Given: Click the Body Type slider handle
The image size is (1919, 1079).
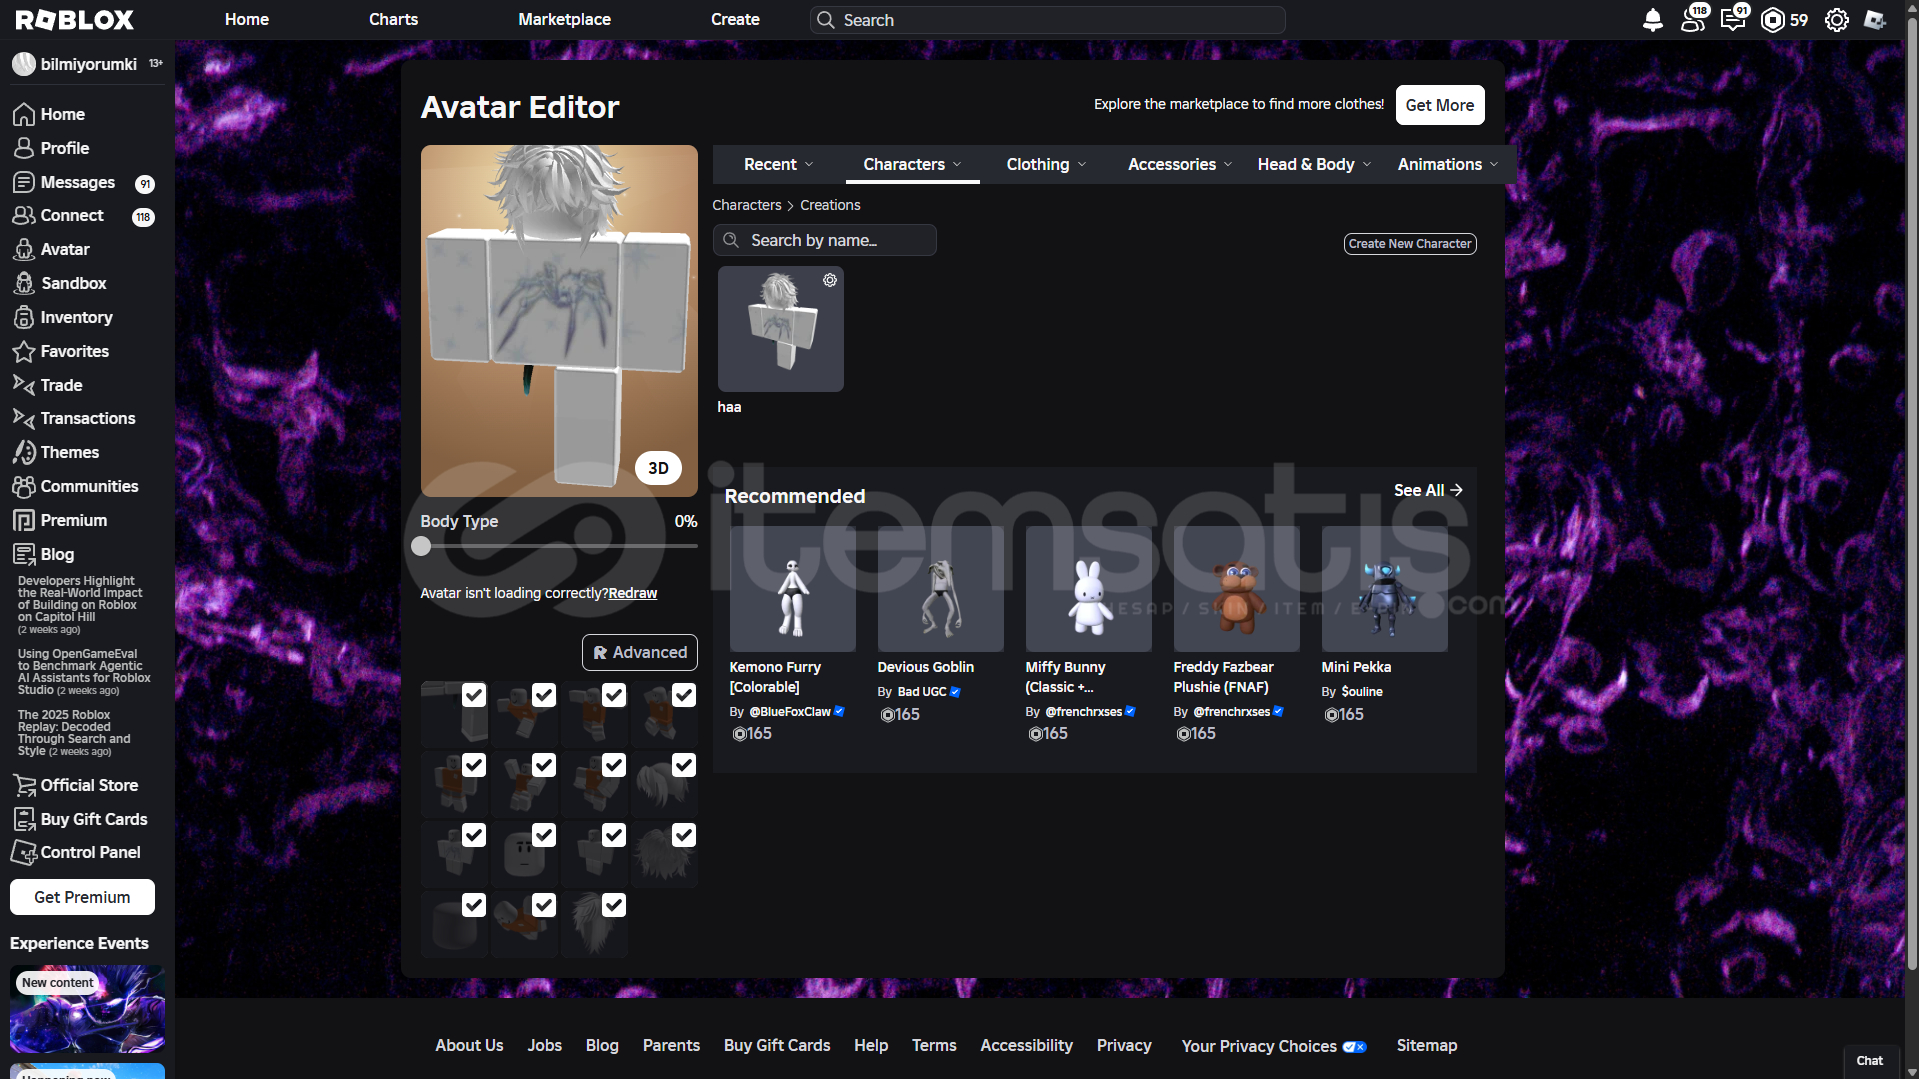Looking at the screenshot, I should click(x=421, y=546).
